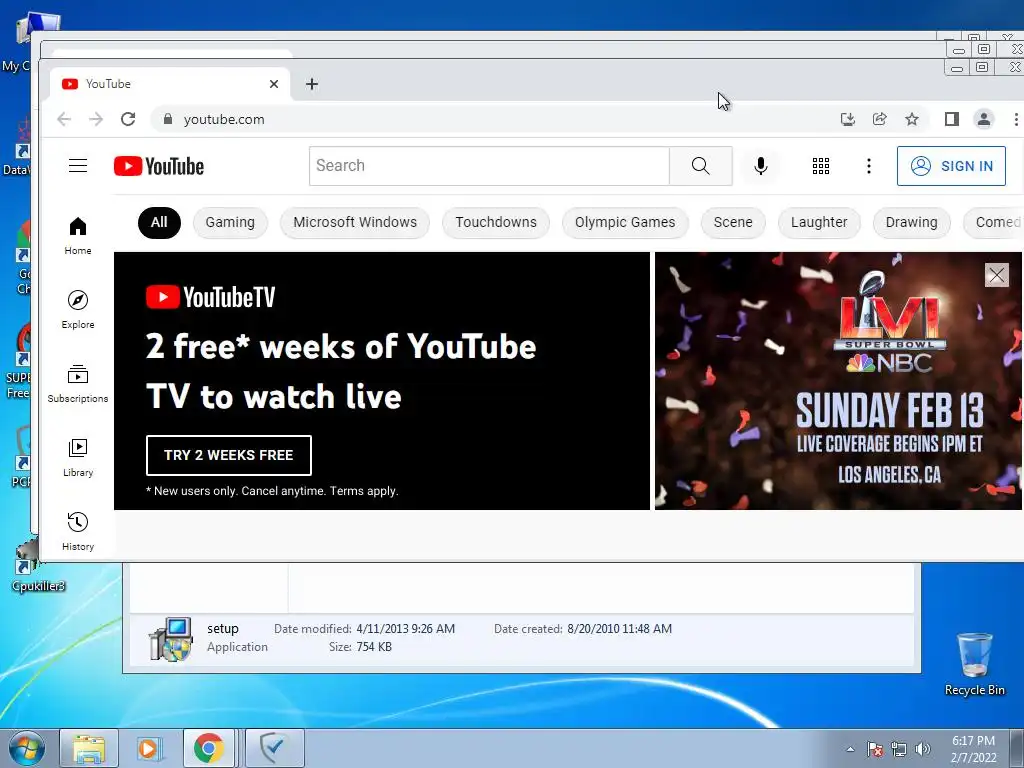The image size is (1024, 768).
Task: Dismiss the Super Bowl ad with X
Action: pyautogui.click(x=997, y=275)
